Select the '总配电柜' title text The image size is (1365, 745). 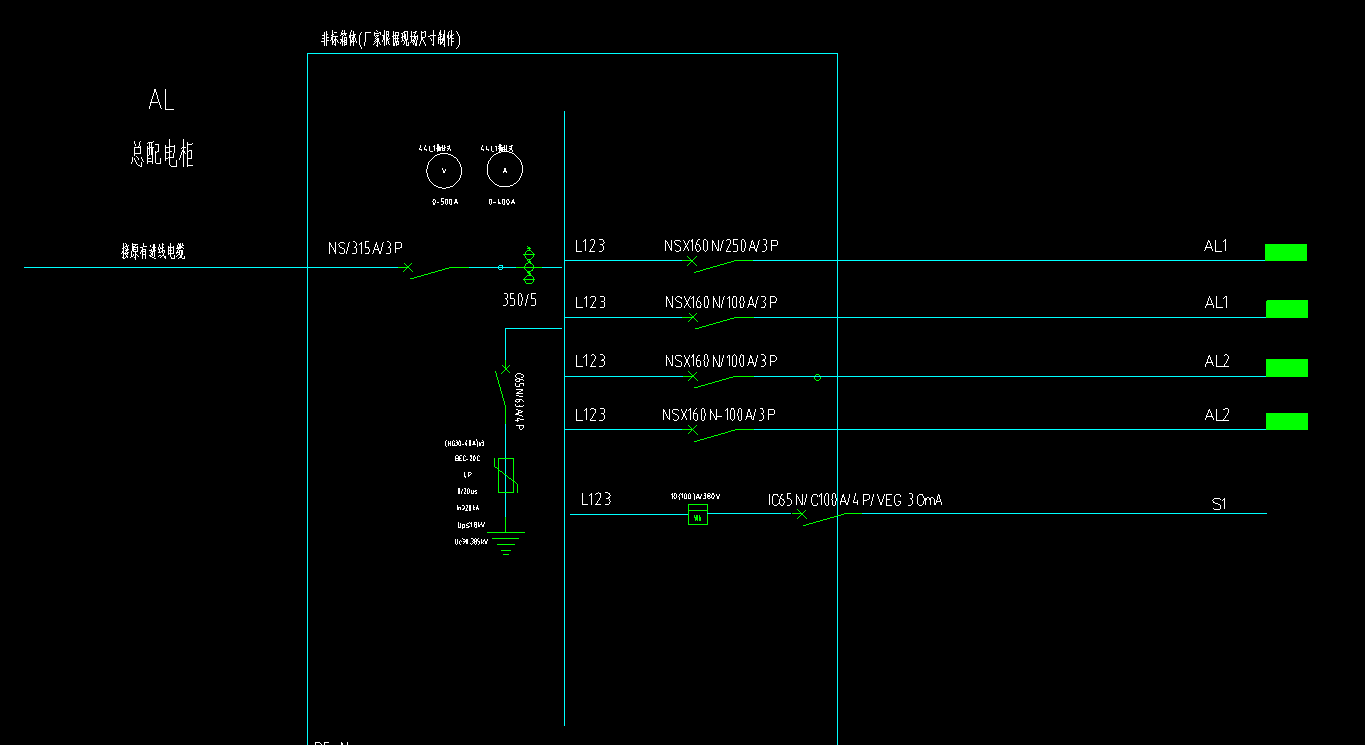click(x=162, y=154)
